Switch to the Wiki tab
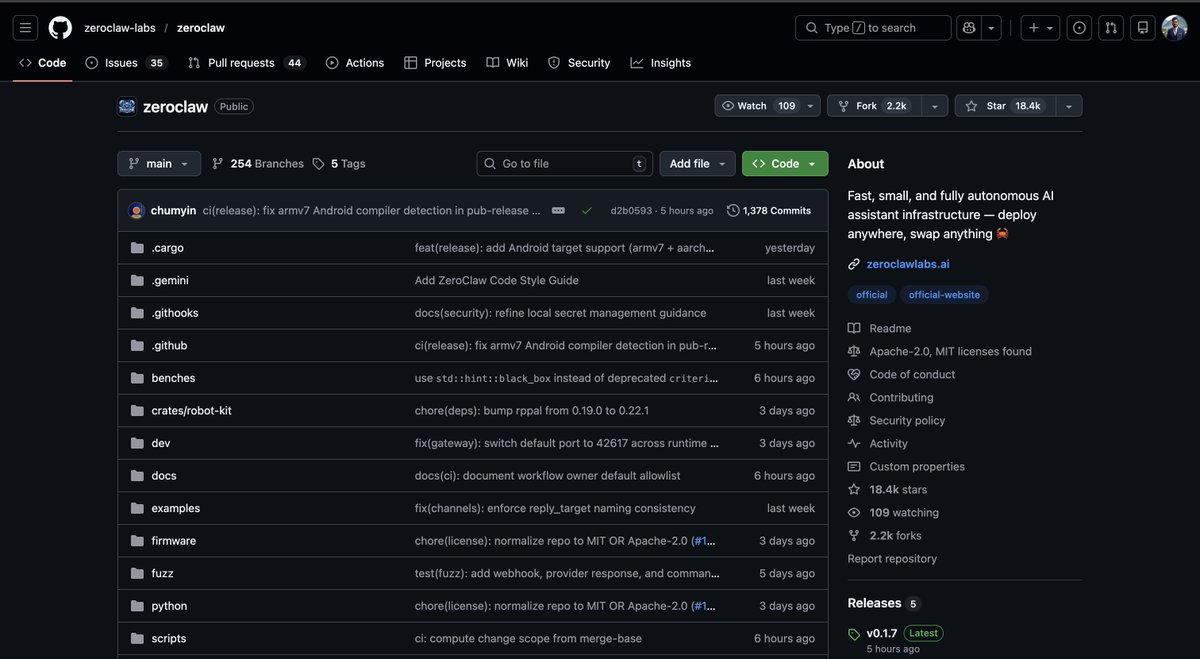 coord(507,63)
